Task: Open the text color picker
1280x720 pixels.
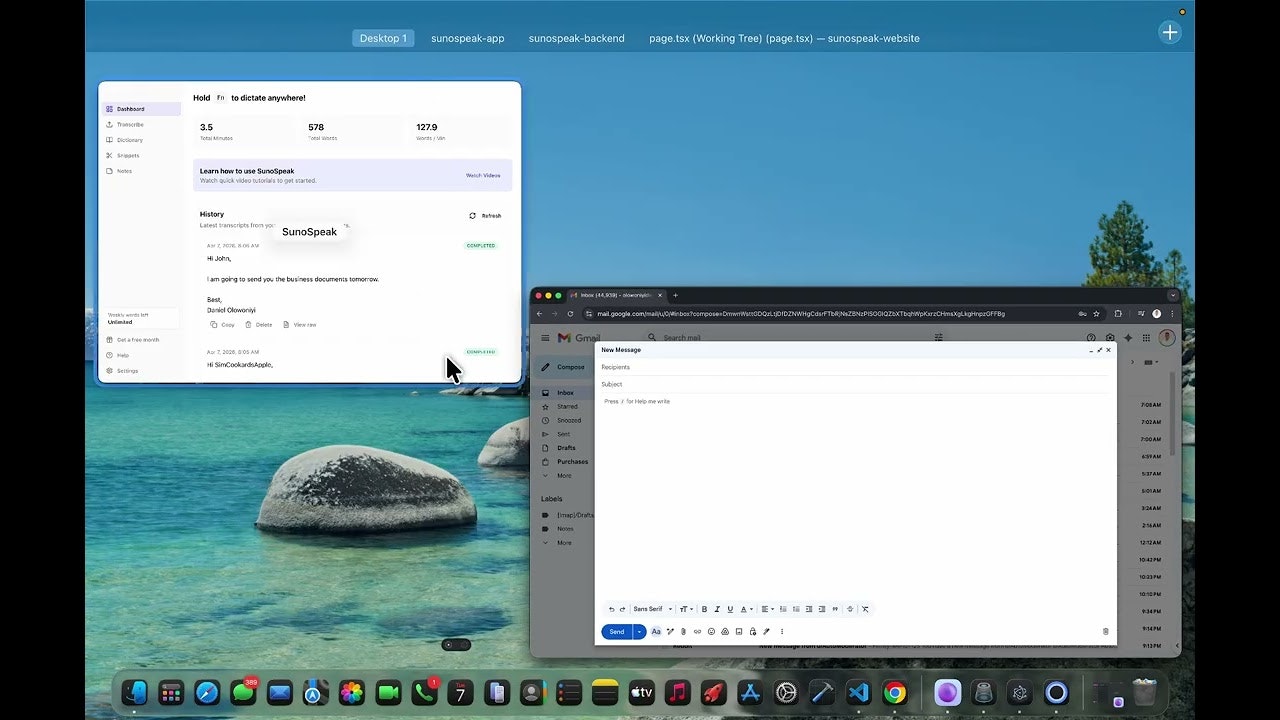Action: coord(746,609)
